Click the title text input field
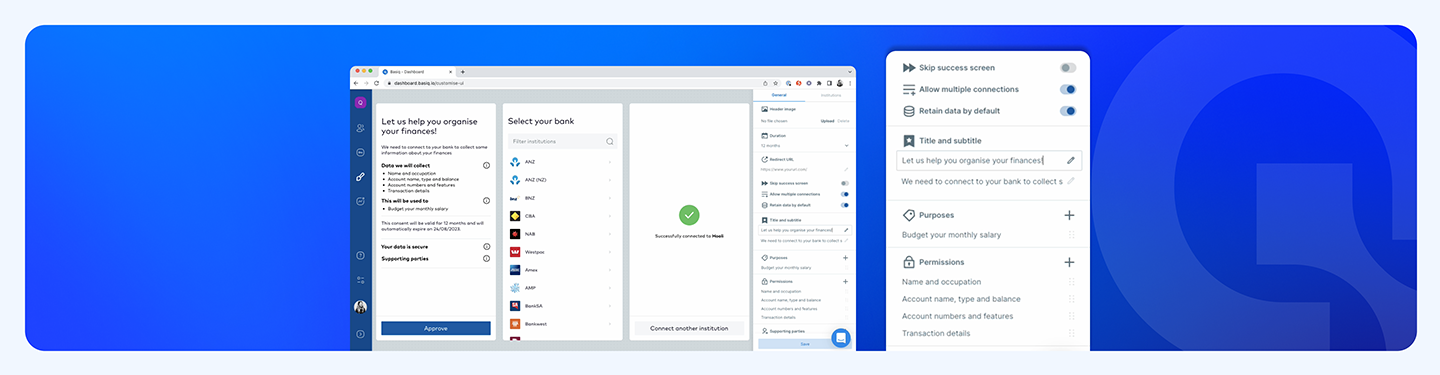 pos(989,160)
